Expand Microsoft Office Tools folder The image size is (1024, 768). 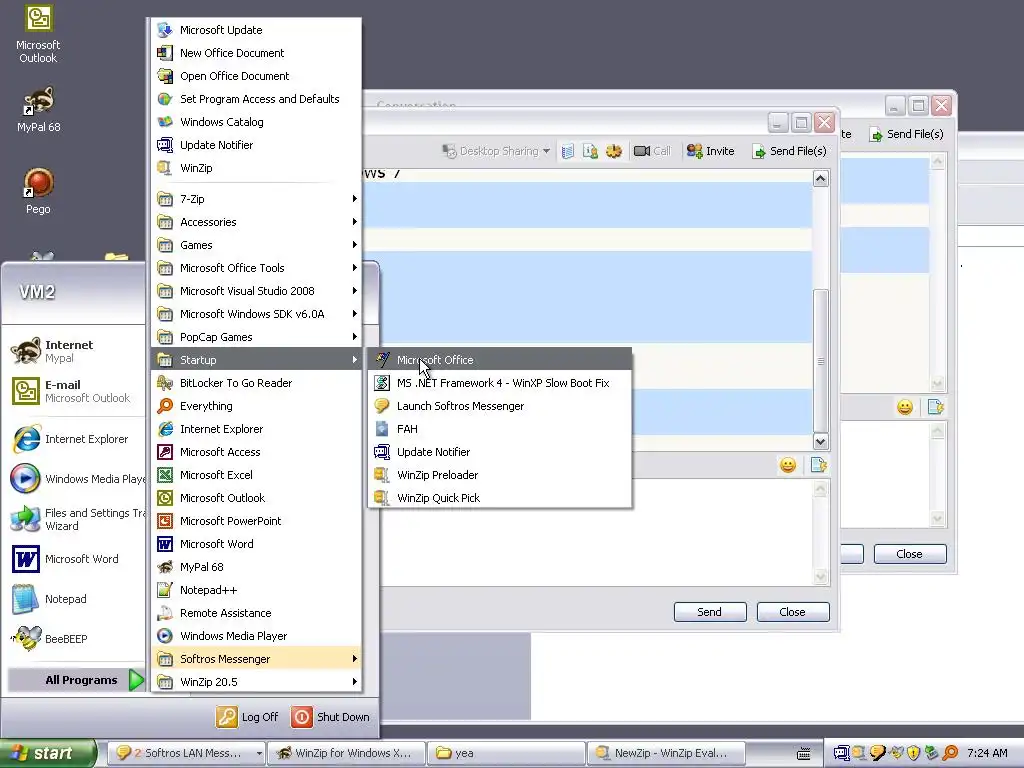coord(256,268)
